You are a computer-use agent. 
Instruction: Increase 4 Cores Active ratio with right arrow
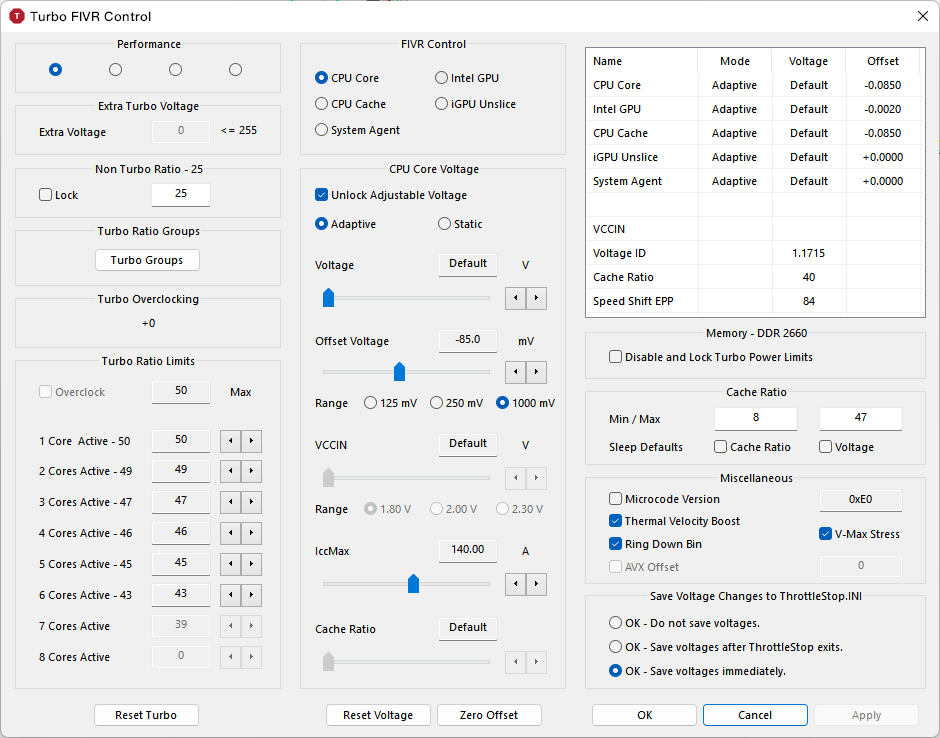tap(251, 533)
